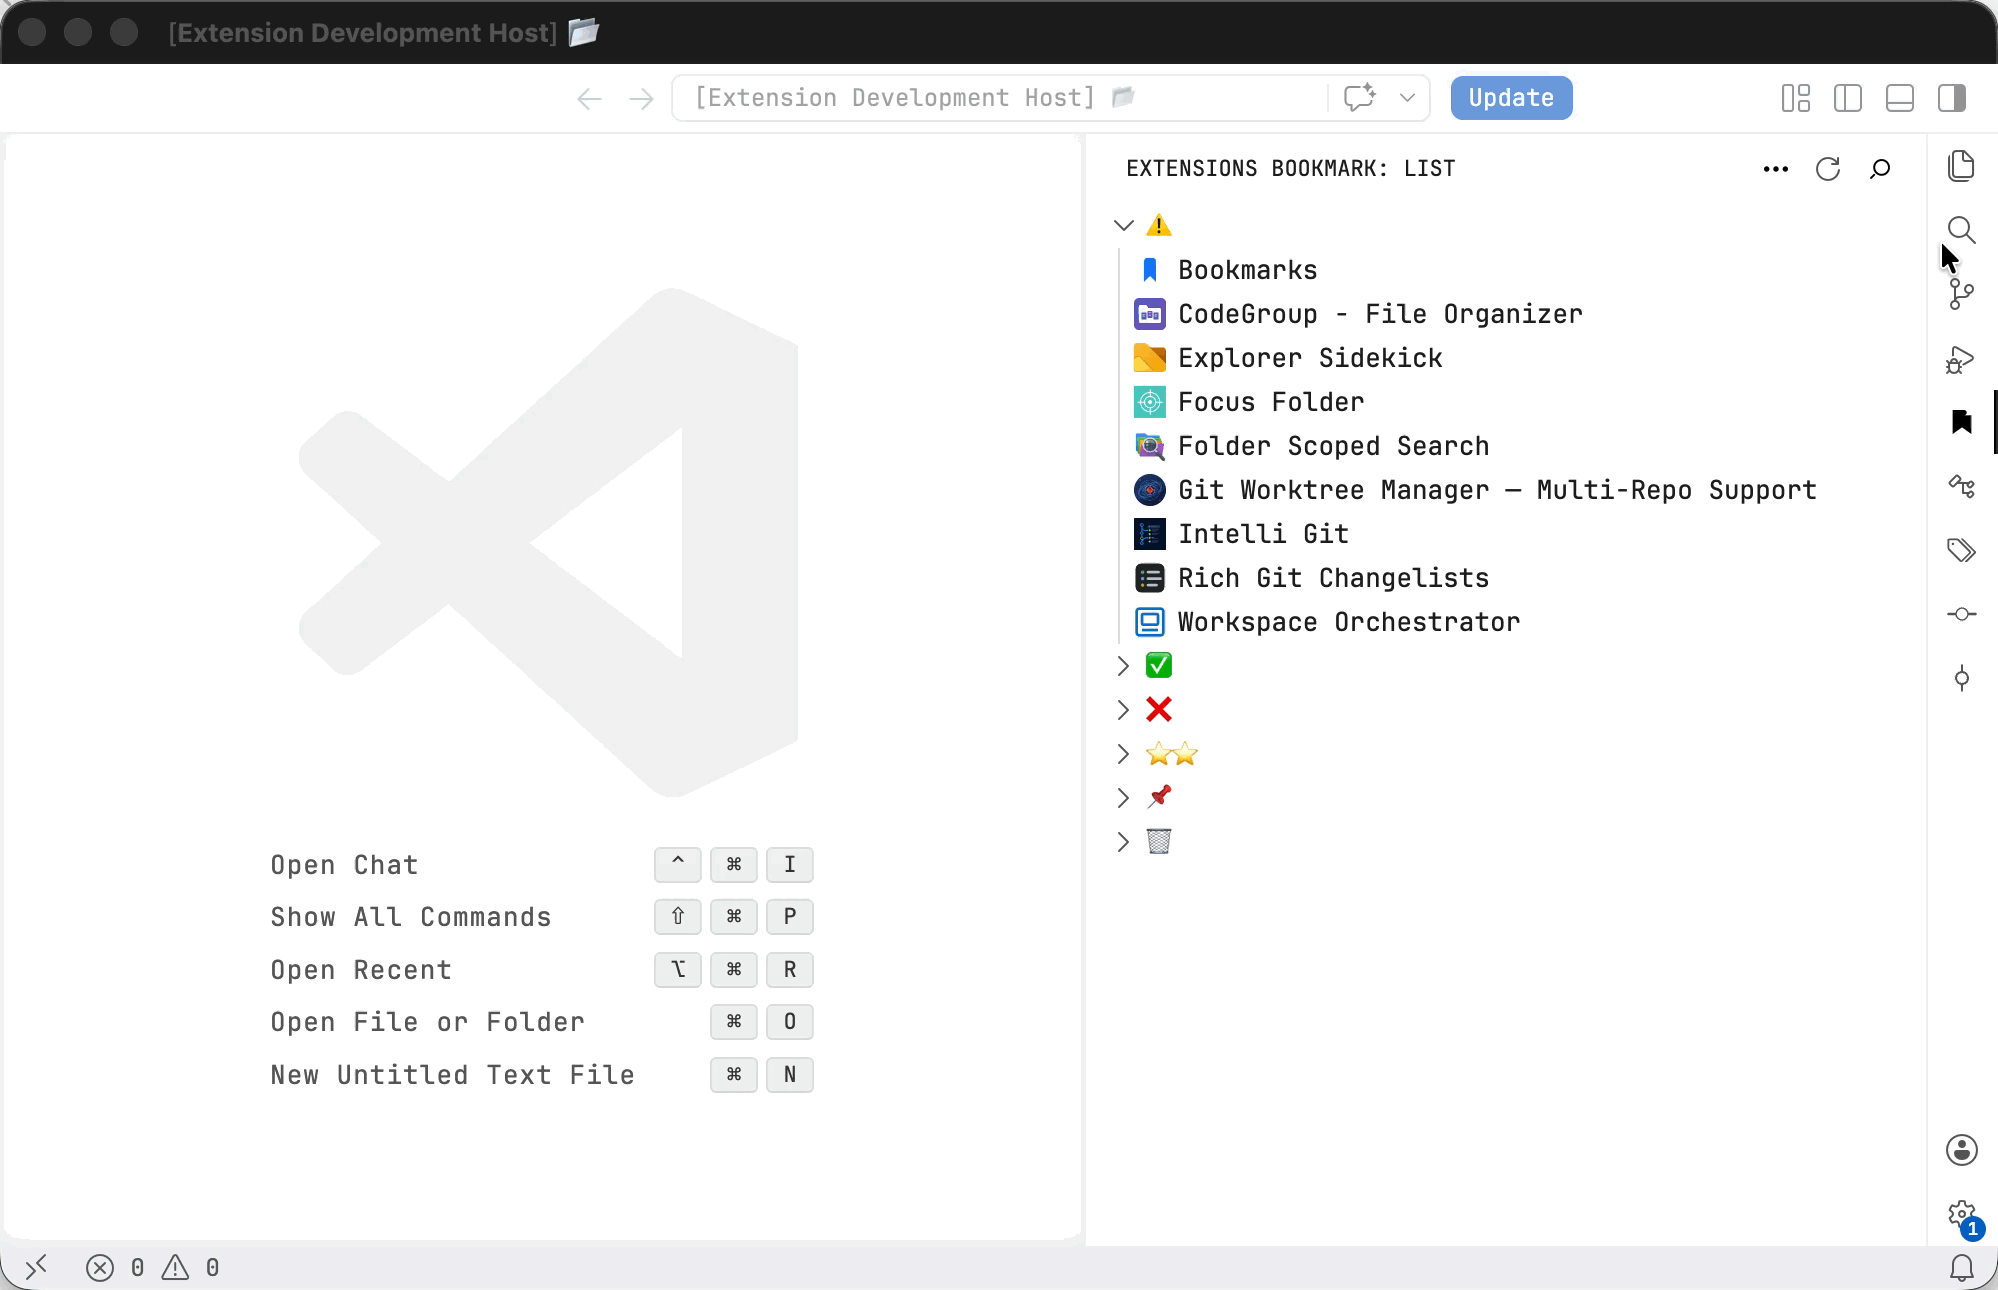Select the Extensions Bookmark icon in activity bar
Image resolution: width=1998 pixels, height=1290 pixels.
point(1961,422)
